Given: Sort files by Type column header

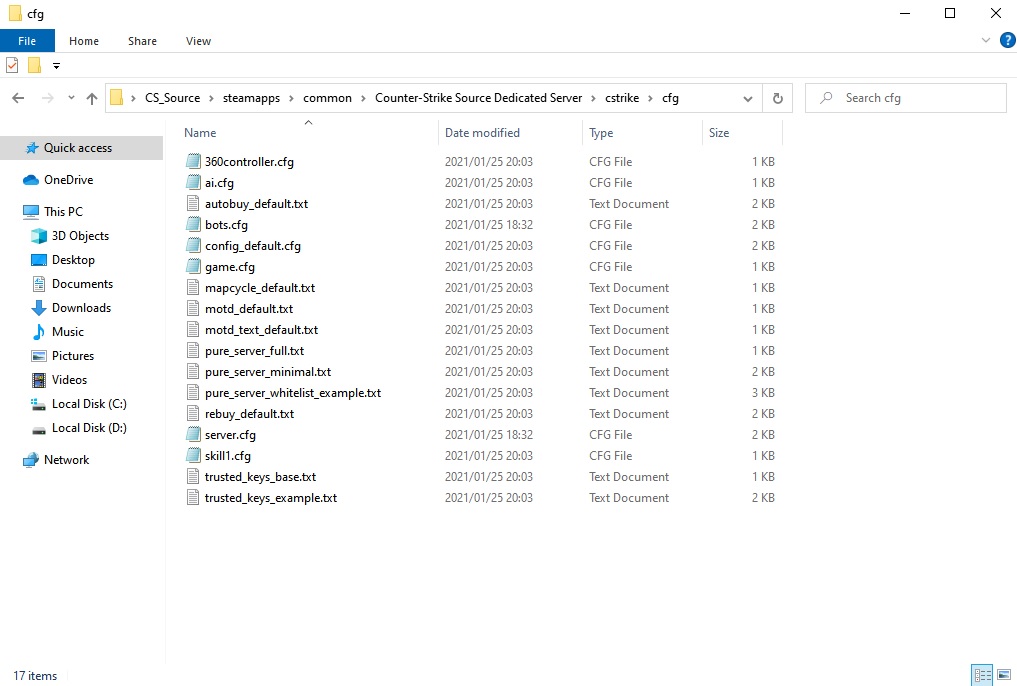Looking at the screenshot, I should tap(641, 132).
